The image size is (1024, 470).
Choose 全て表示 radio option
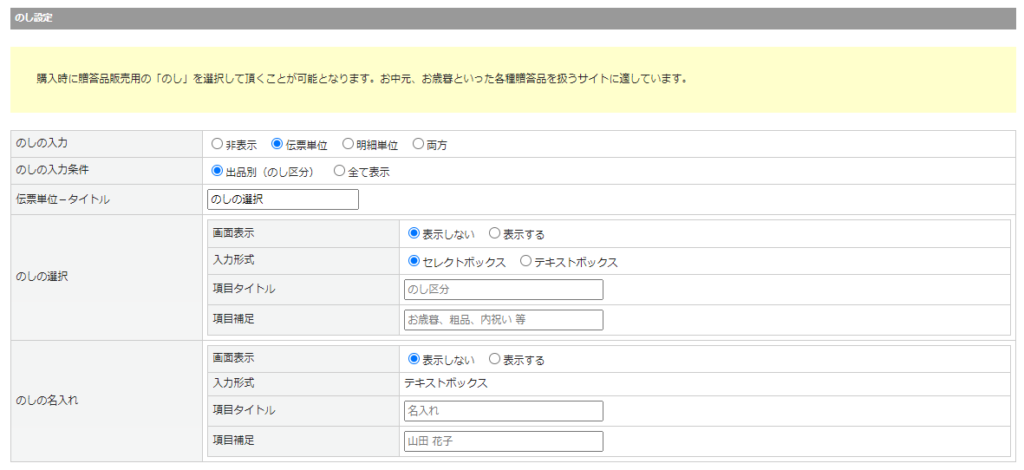(339, 171)
